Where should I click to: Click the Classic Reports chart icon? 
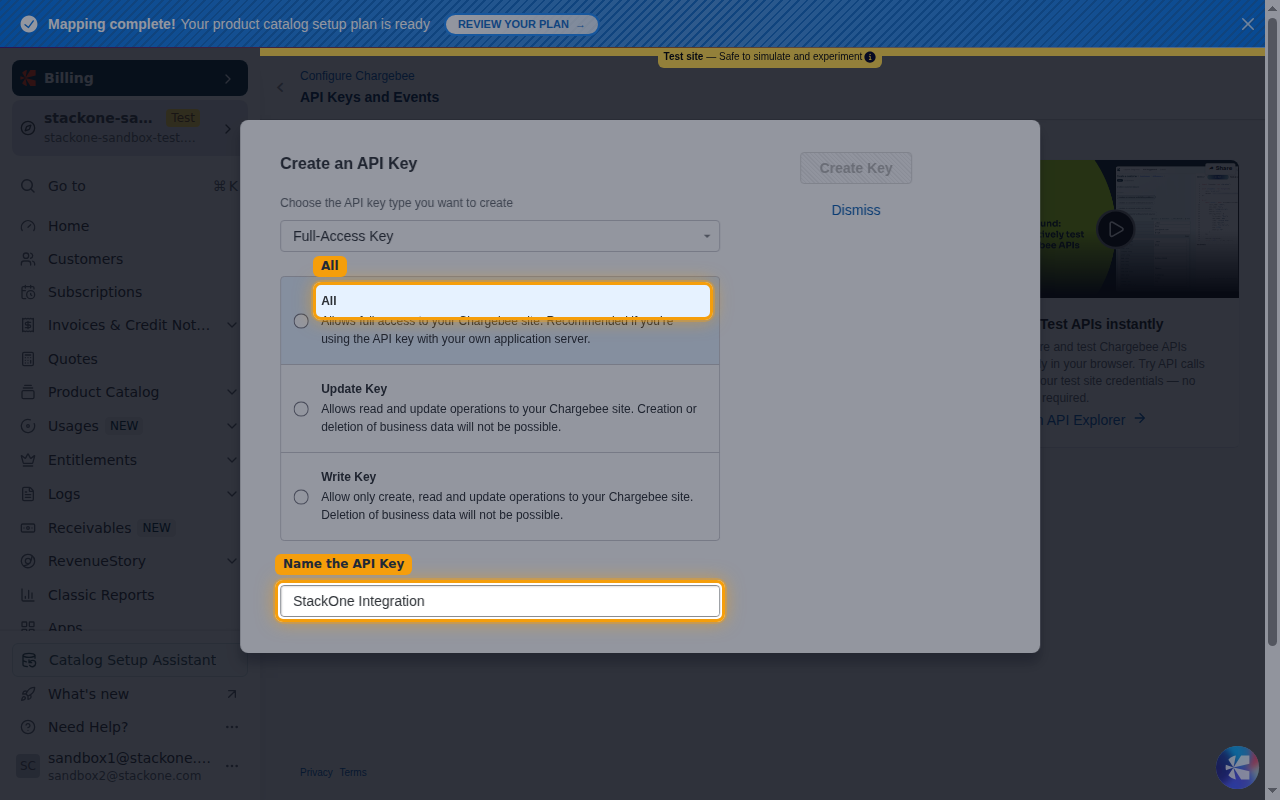click(x=28, y=595)
